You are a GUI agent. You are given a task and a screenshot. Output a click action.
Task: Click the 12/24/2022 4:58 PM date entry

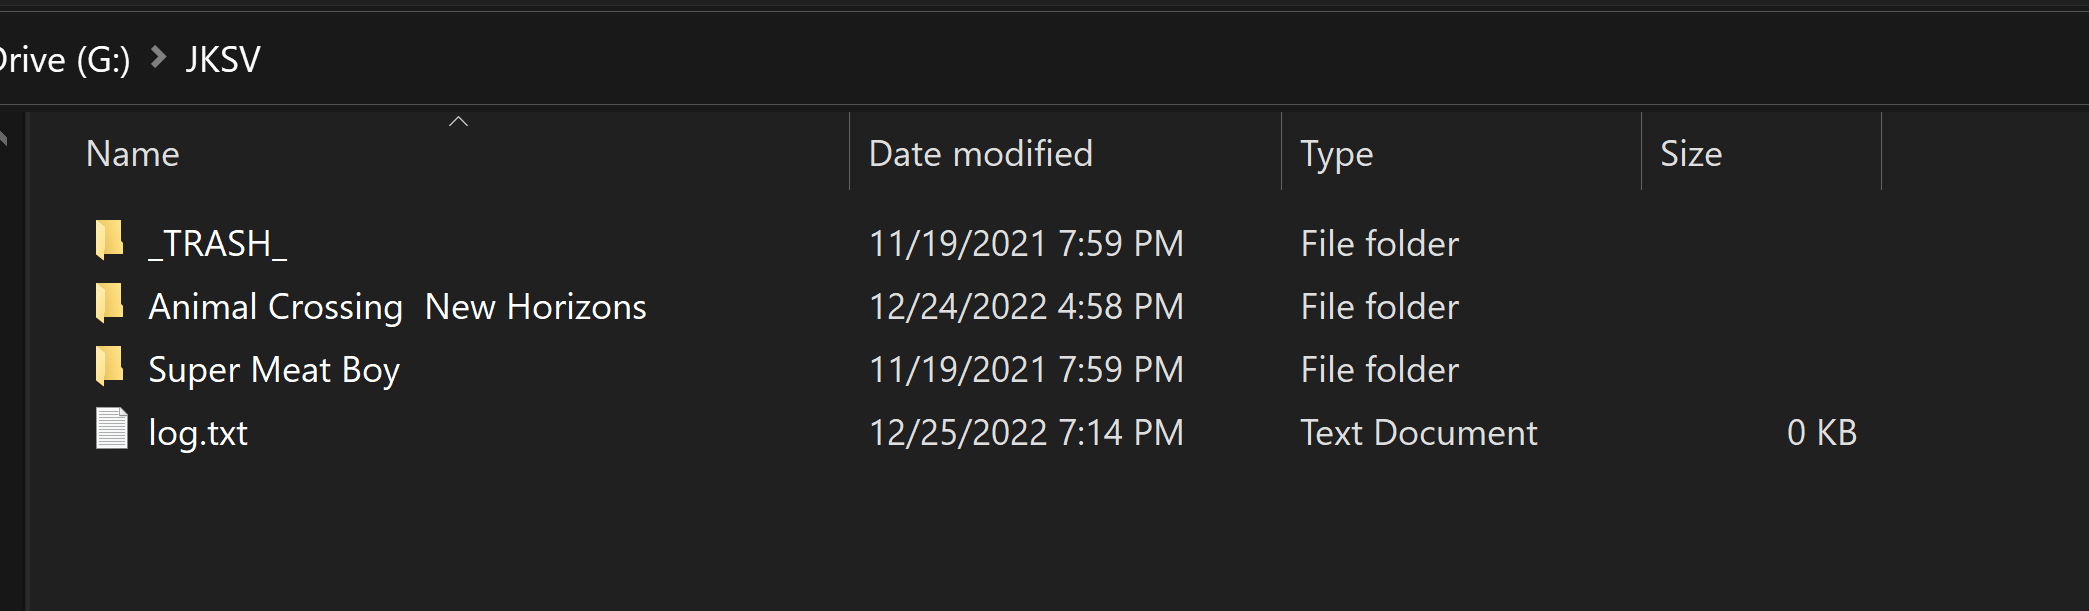[1026, 307]
